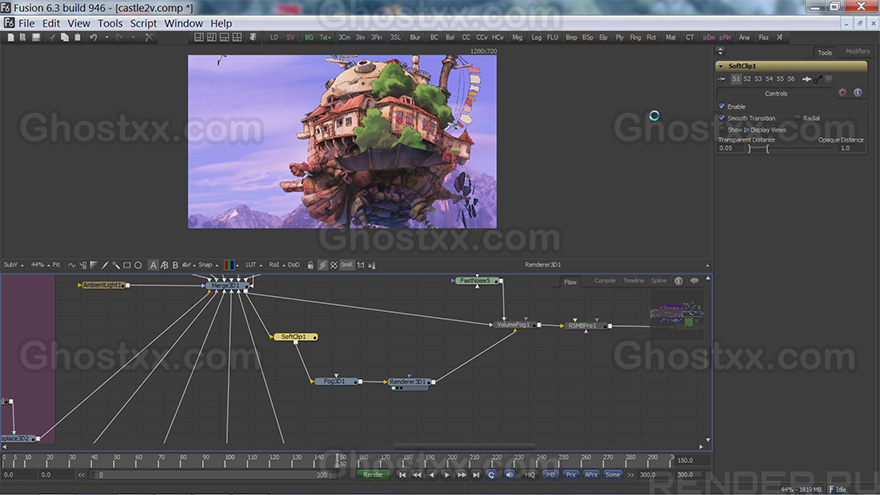Click the New composition icon in toolbar
Image resolution: width=880 pixels, height=495 pixels.
(x=11, y=38)
